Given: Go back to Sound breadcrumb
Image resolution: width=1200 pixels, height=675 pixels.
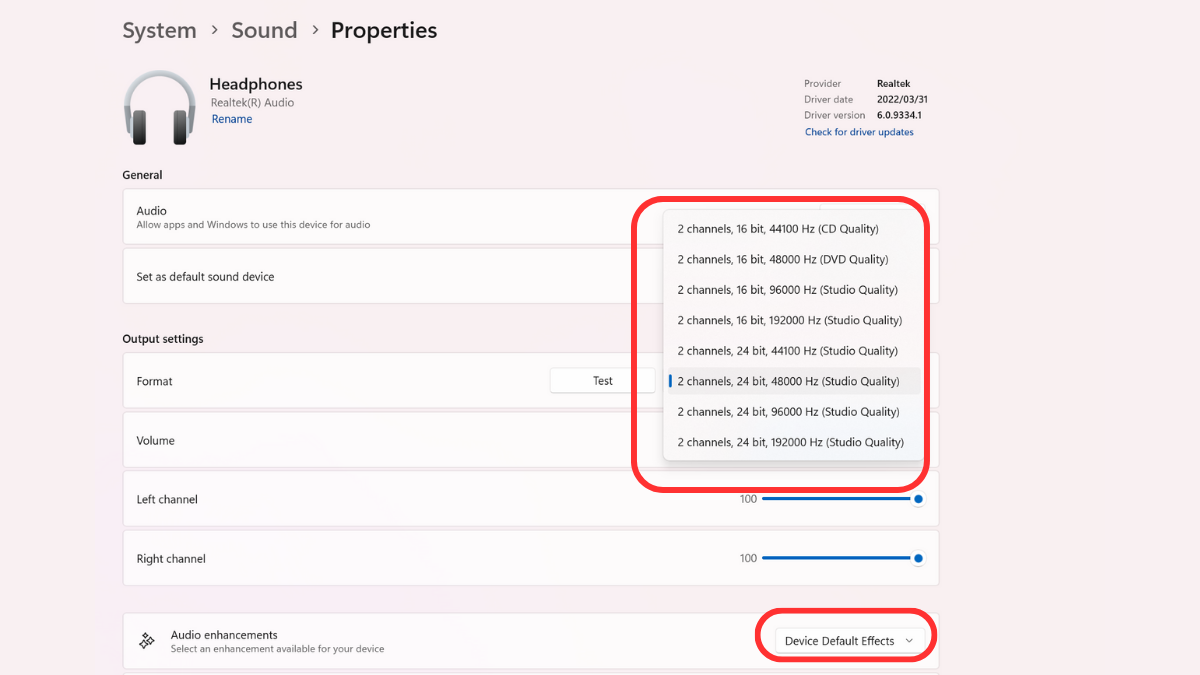Looking at the screenshot, I should pos(264,31).
